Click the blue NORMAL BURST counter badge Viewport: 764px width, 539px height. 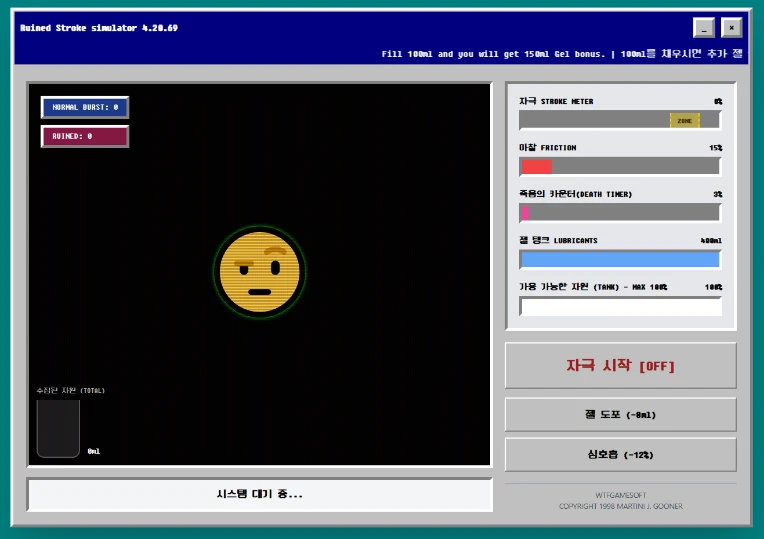click(85, 107)
